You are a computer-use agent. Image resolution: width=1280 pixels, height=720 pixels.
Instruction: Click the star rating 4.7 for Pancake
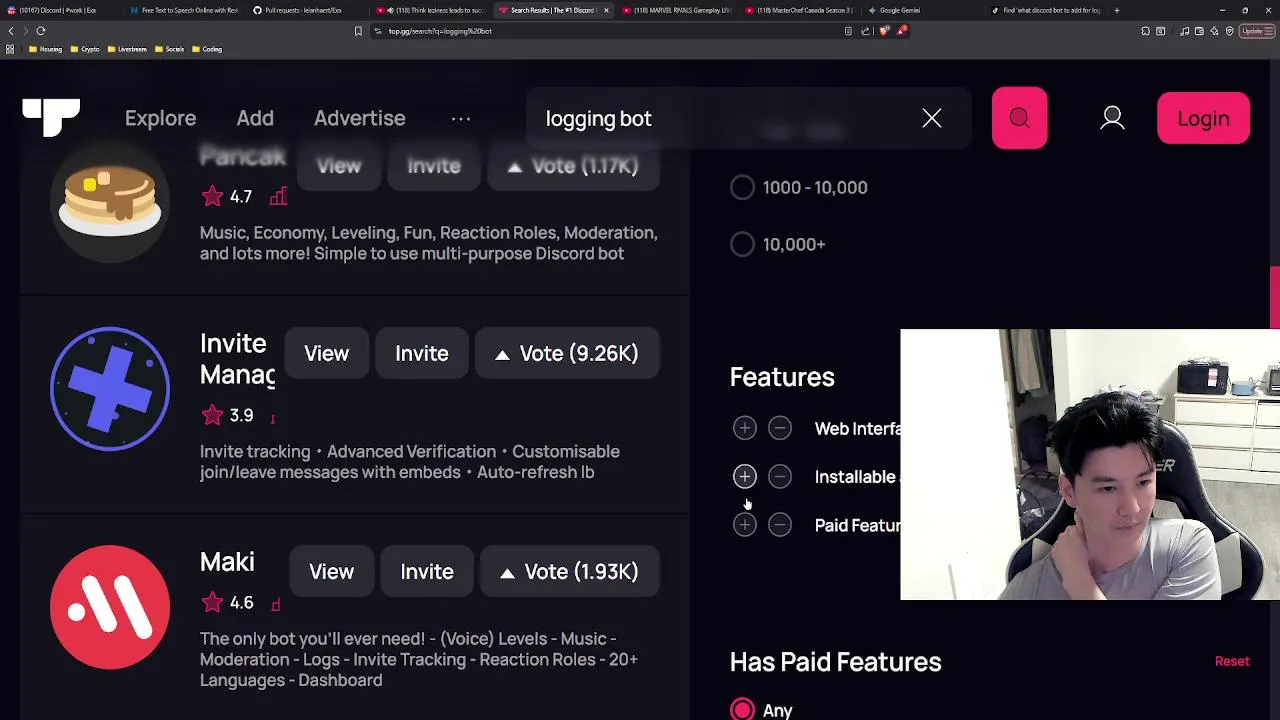coord(227,196)
